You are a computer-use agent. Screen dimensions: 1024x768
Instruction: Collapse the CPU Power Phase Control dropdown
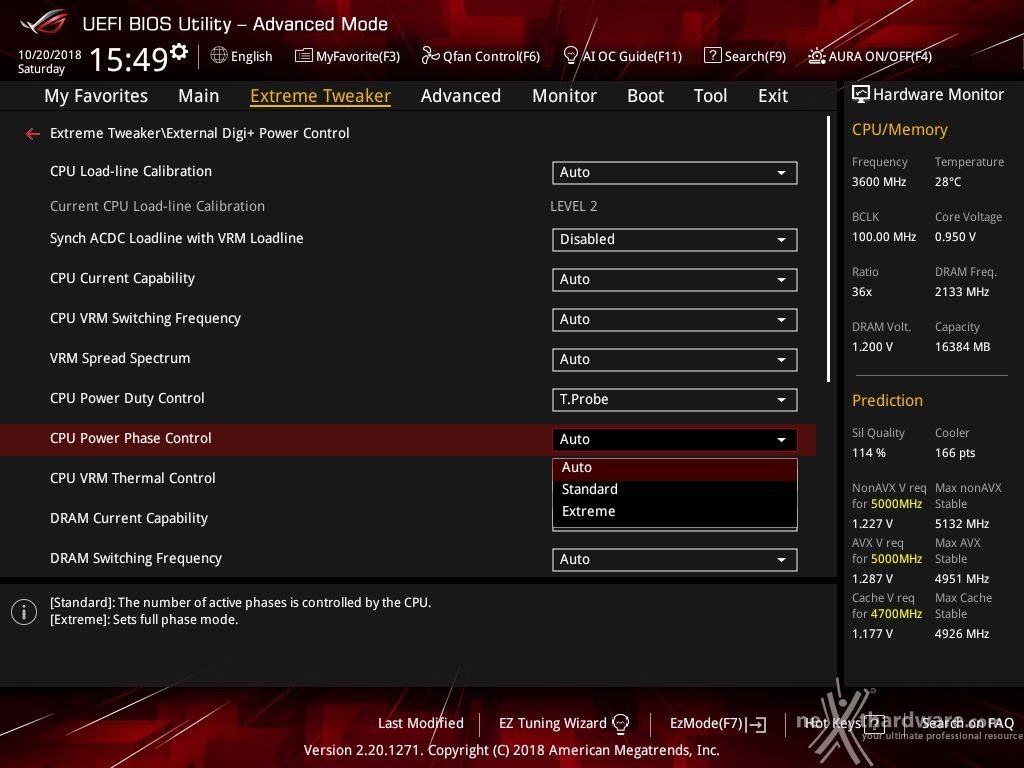675,440
